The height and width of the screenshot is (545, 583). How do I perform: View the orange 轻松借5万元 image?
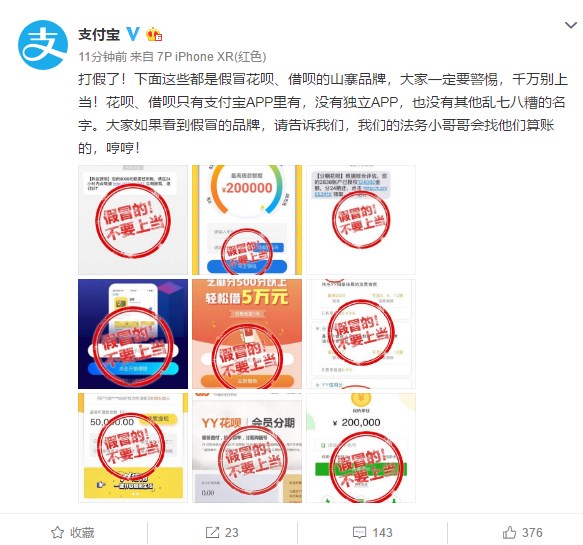point(247,334)
